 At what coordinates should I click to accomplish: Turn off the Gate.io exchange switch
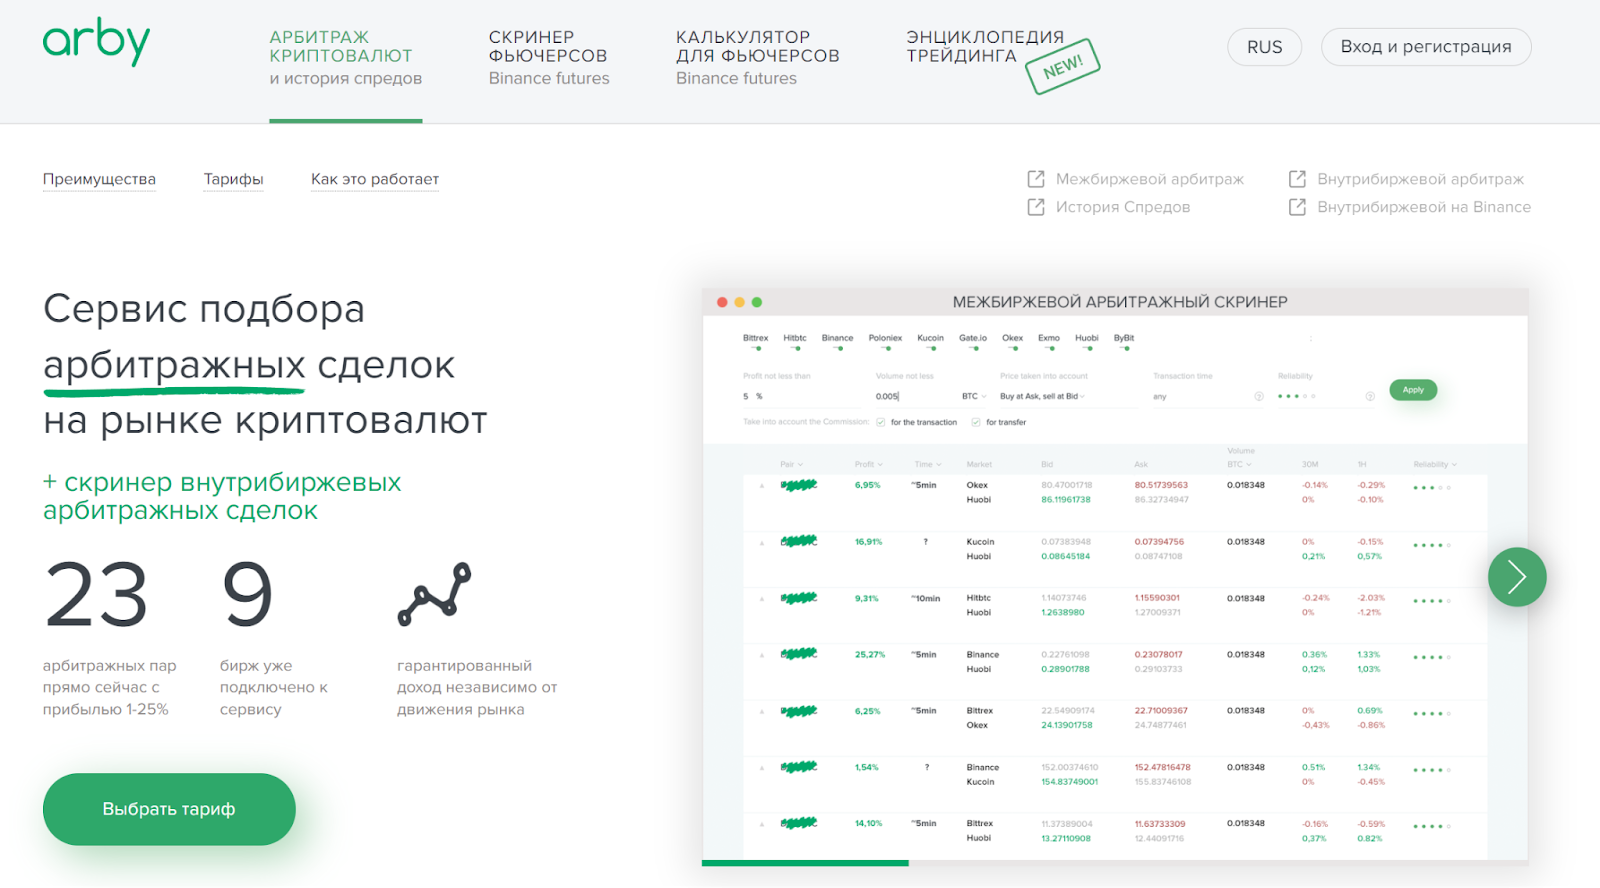click(x=974, y=349)
